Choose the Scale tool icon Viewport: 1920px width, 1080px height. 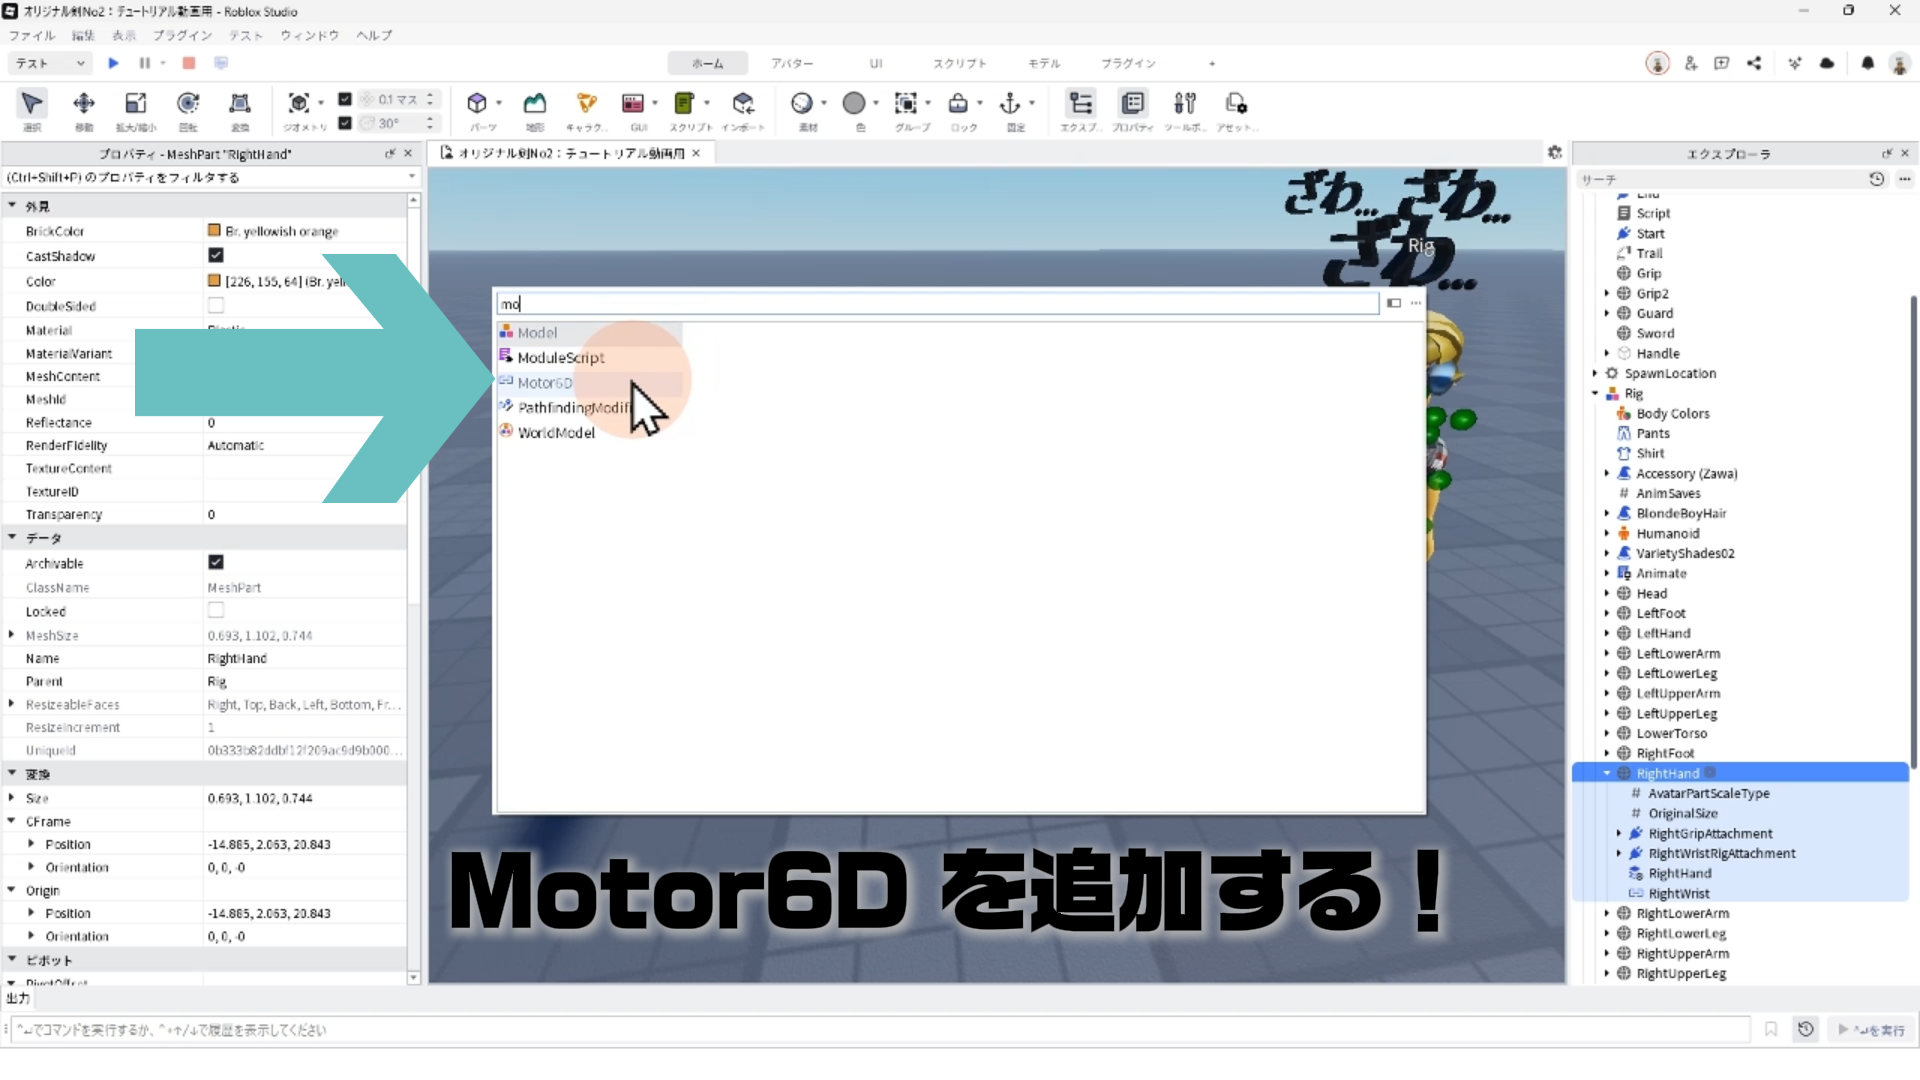pos(136,104)
